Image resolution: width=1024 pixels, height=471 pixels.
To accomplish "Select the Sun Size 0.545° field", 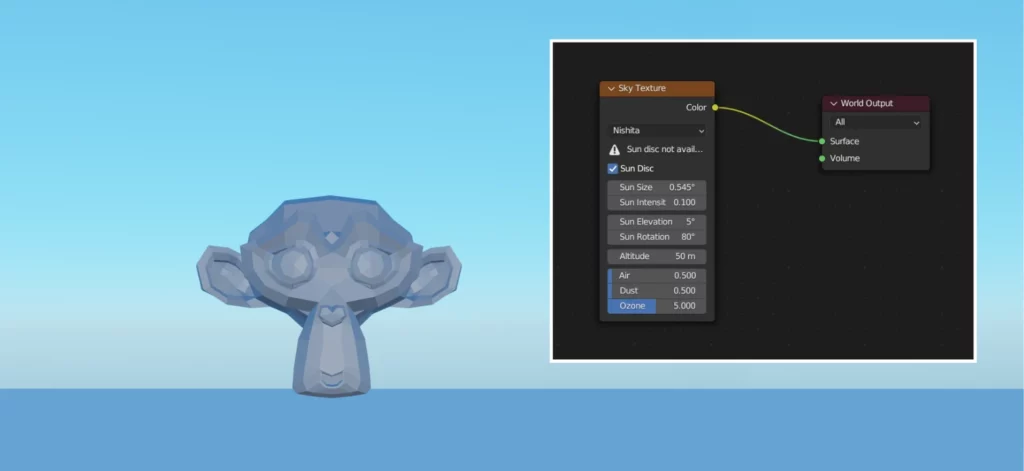I will 657,187.
